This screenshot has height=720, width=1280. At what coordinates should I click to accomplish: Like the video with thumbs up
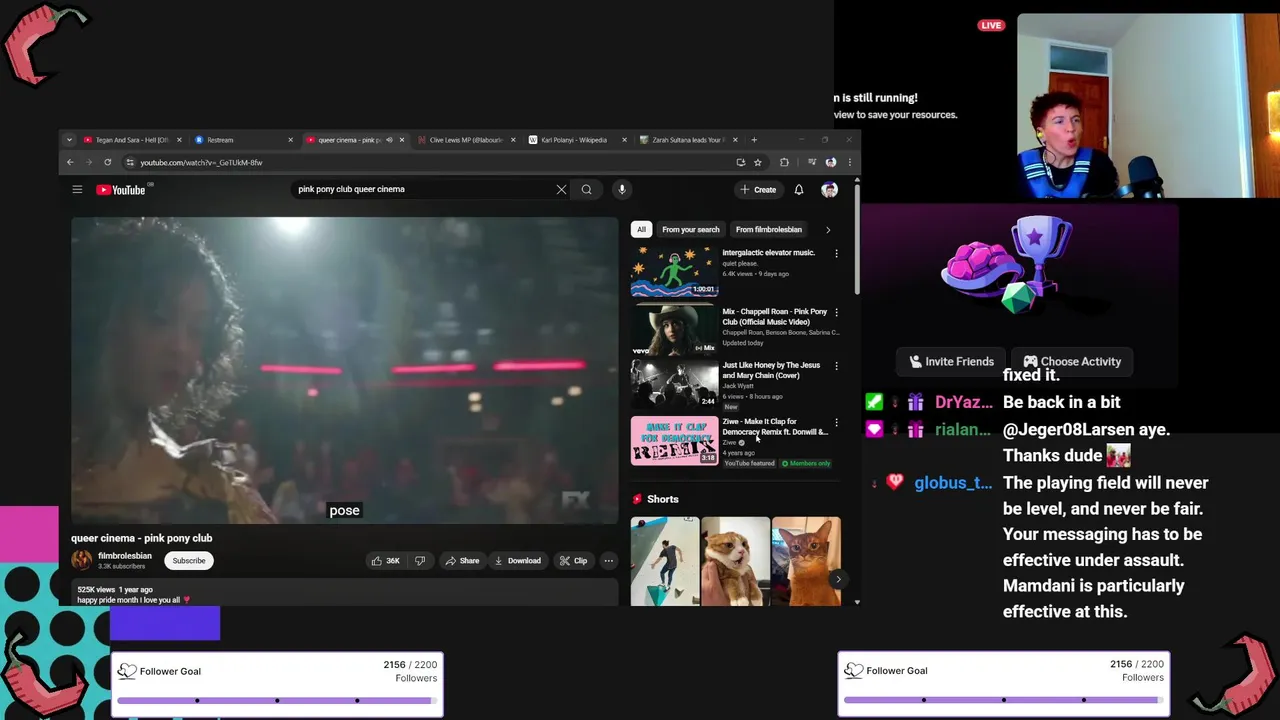click(386, 561)
